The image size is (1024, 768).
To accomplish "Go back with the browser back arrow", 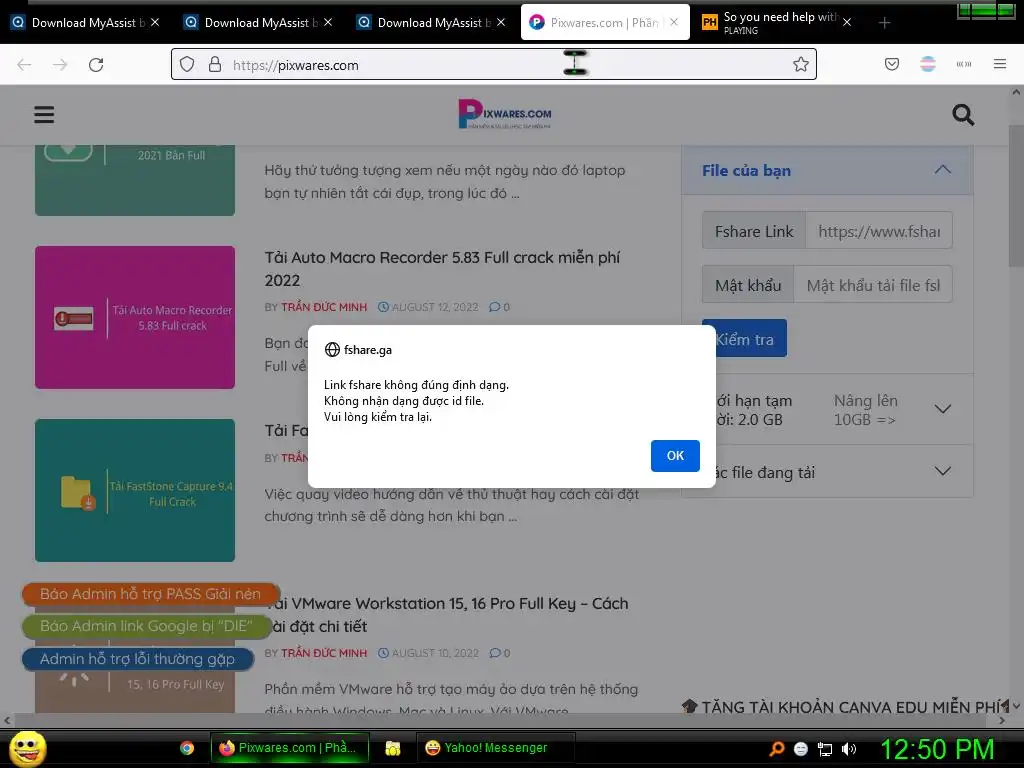I will point(24,65).
